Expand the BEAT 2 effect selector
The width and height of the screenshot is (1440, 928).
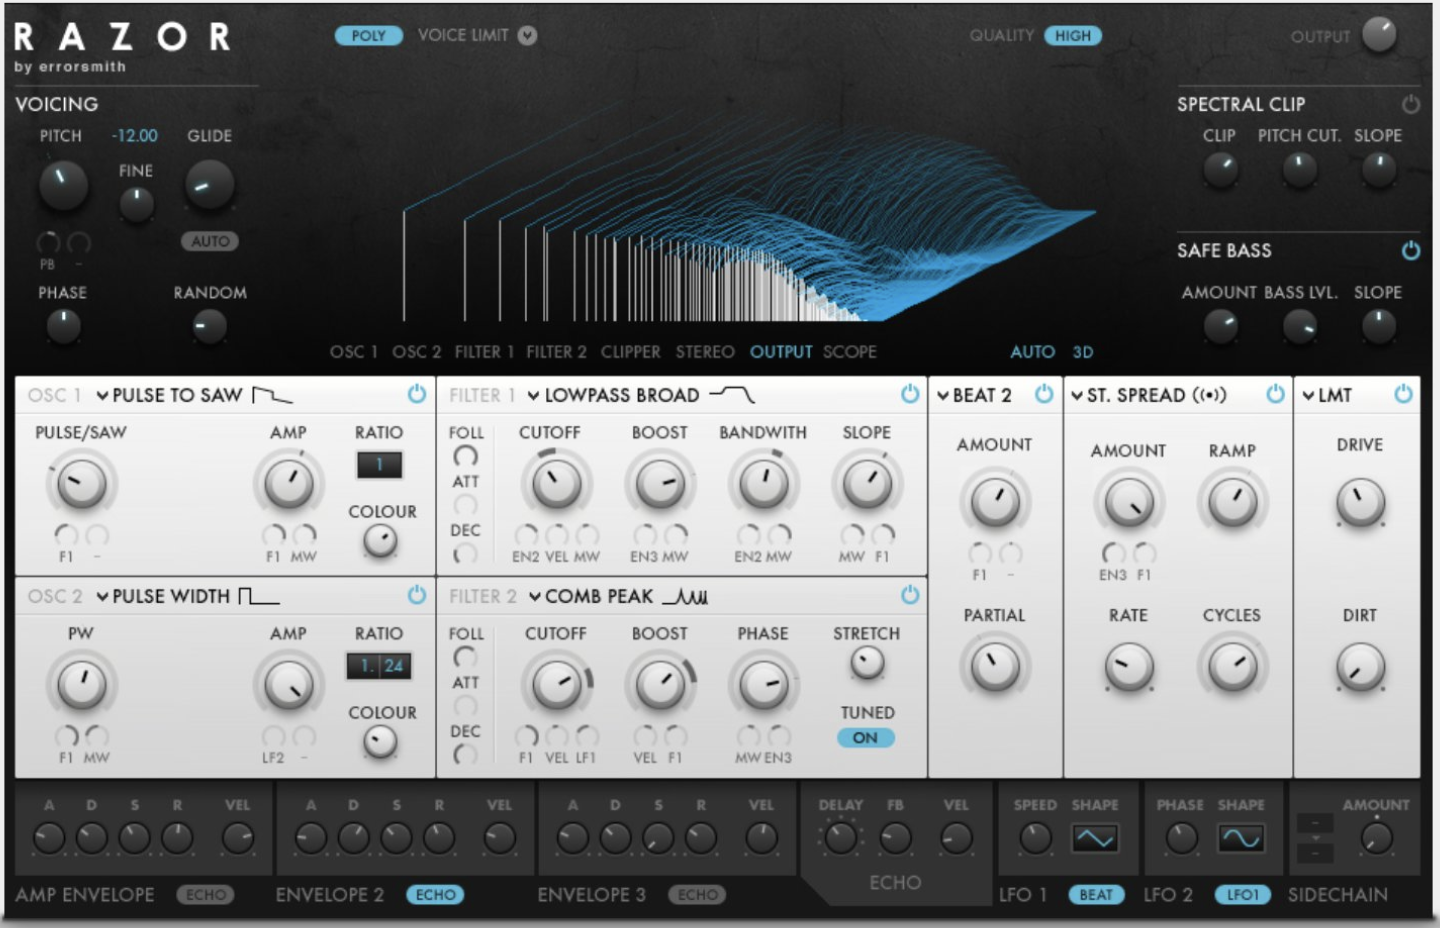(x=943, y=395)
